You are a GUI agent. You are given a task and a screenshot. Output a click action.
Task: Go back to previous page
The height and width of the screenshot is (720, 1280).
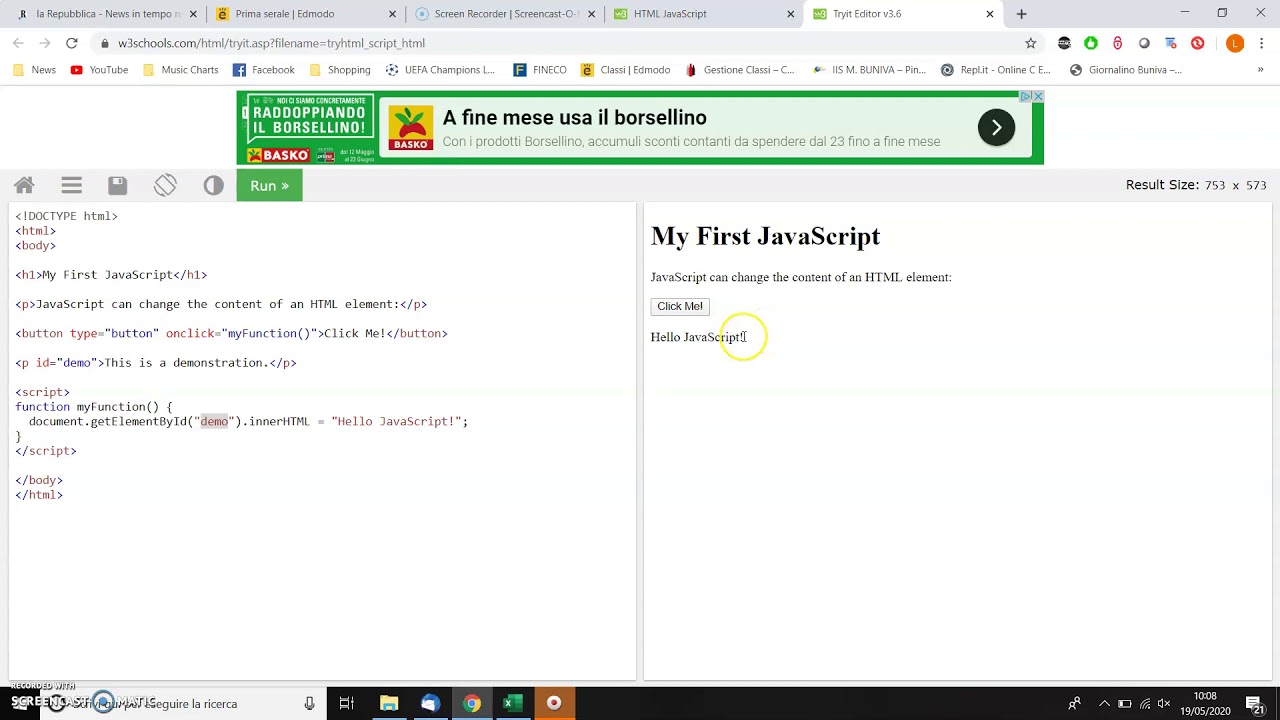pos(18,43)
